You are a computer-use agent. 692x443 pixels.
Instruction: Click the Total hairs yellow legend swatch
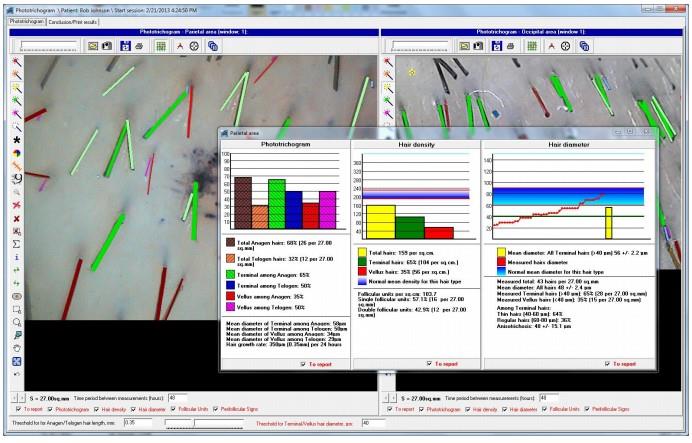[362, 252]
